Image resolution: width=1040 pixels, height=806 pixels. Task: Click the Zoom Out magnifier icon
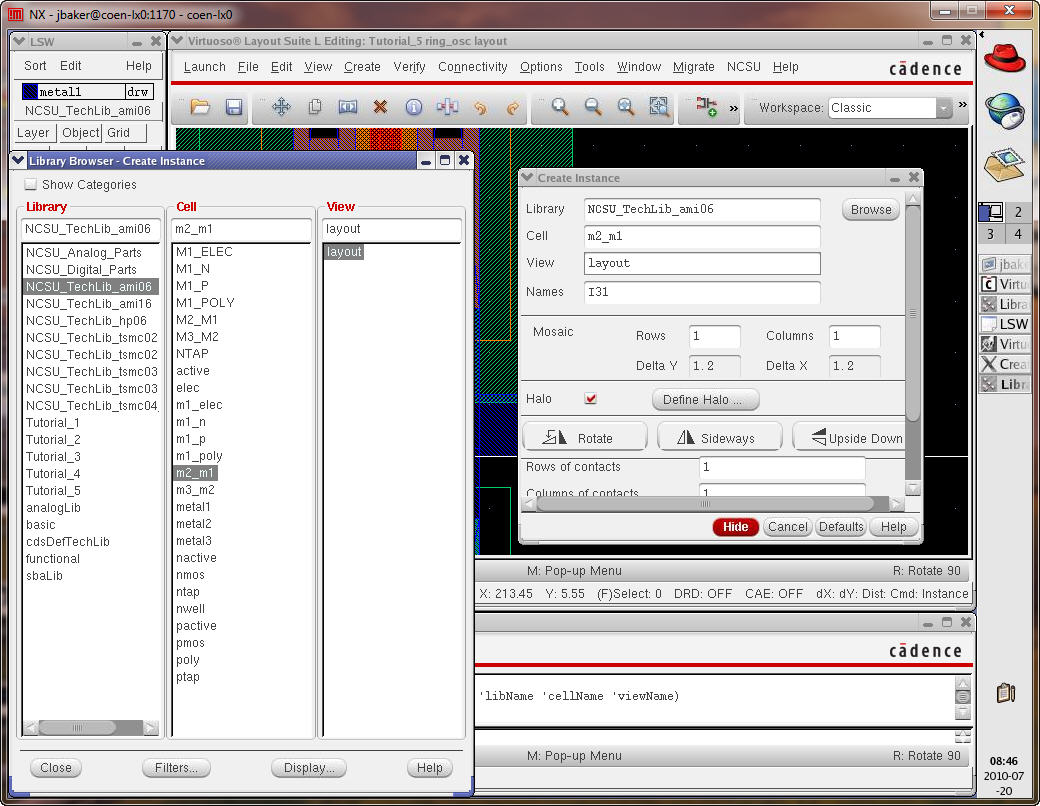tap(593, 107)
